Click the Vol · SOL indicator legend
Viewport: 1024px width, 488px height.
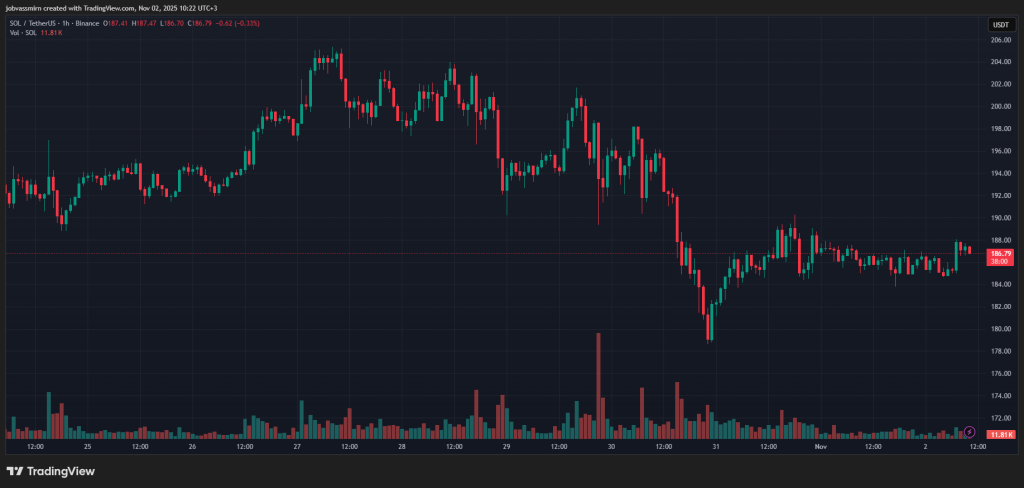click(22, 33)
